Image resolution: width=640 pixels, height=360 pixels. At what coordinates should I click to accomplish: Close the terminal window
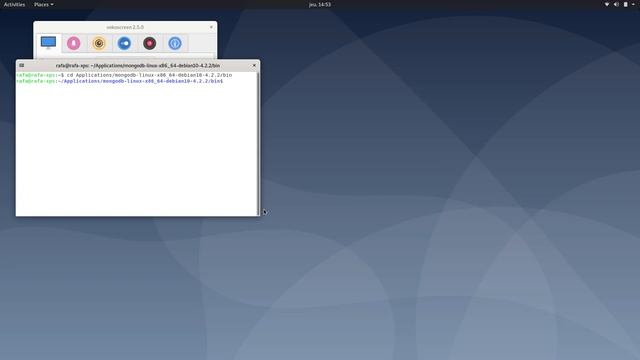[254, 65]
